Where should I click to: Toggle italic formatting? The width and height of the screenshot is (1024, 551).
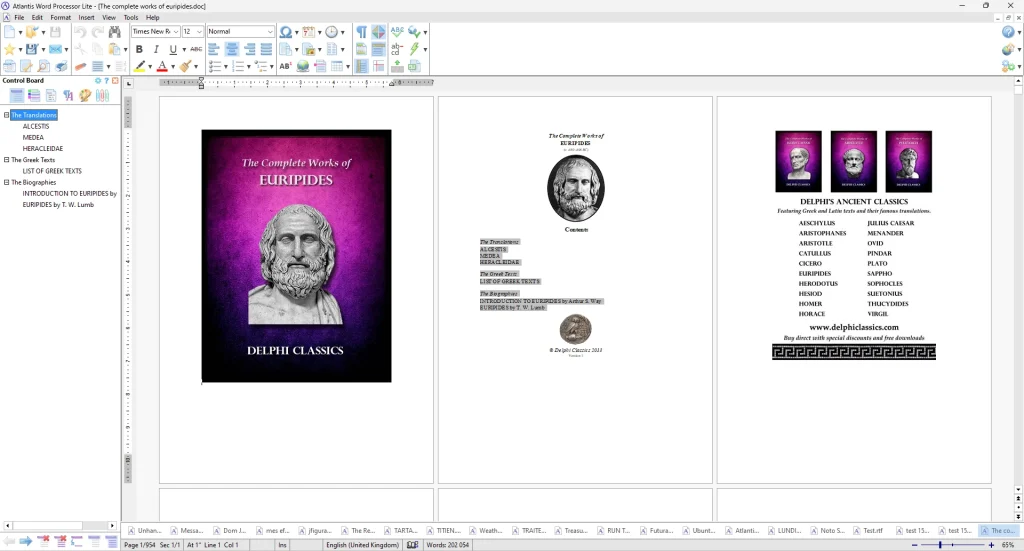156,49
